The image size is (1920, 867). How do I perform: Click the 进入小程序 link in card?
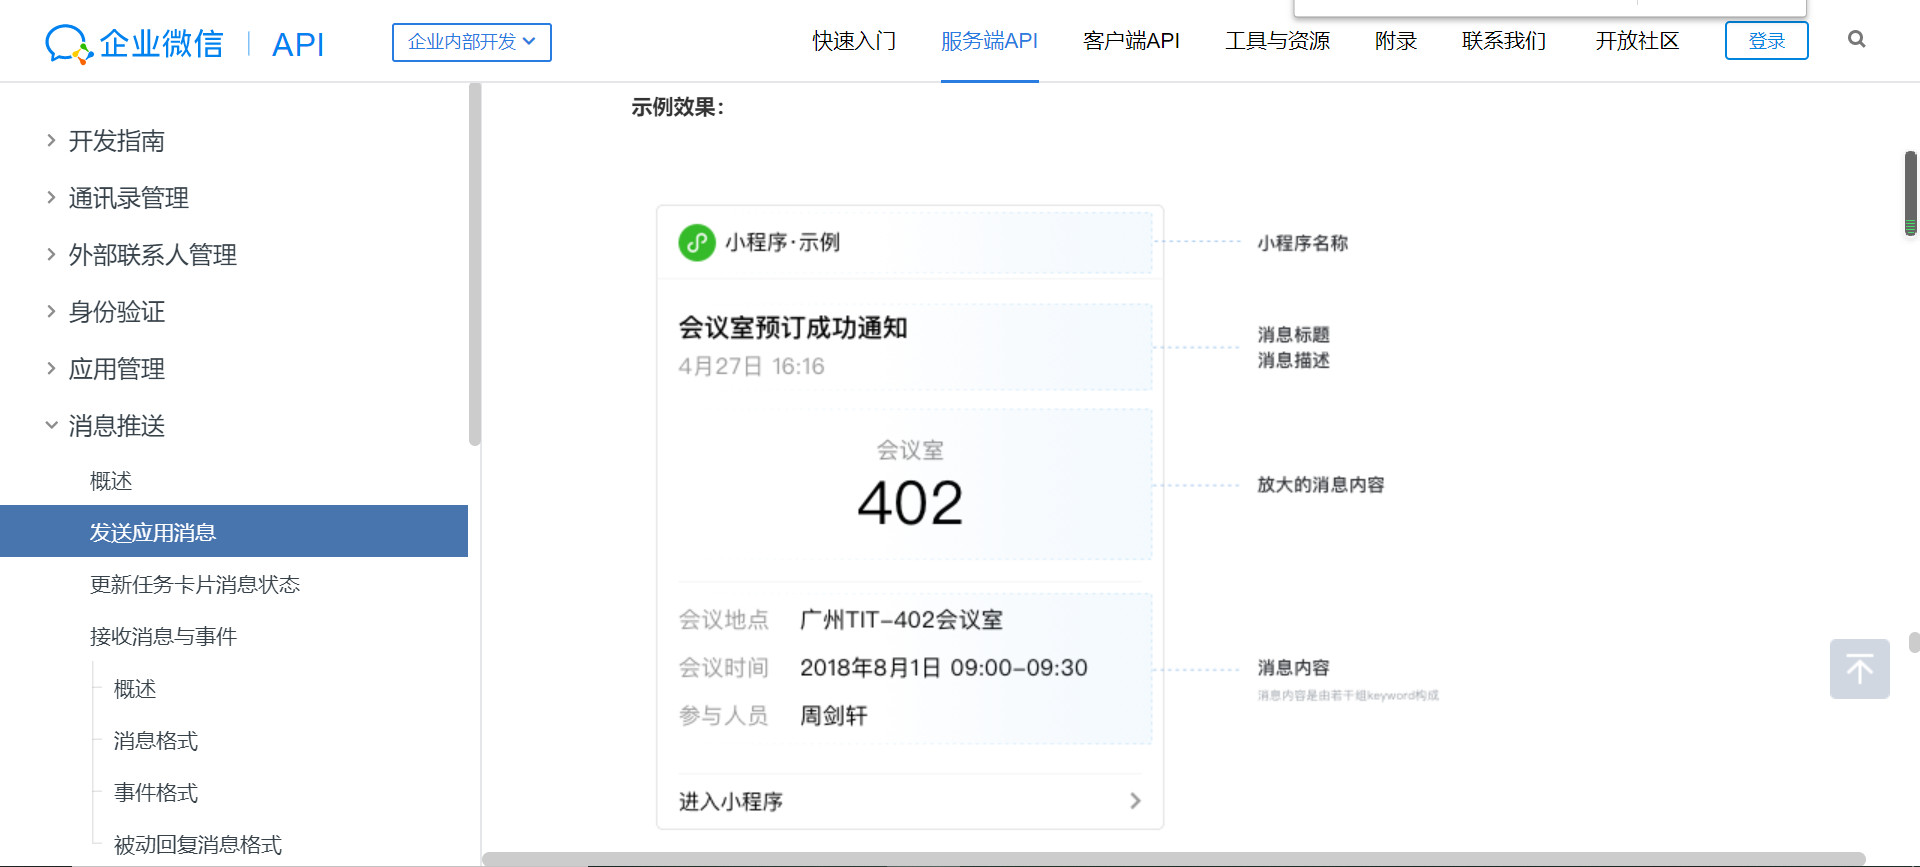coord(731,802)
